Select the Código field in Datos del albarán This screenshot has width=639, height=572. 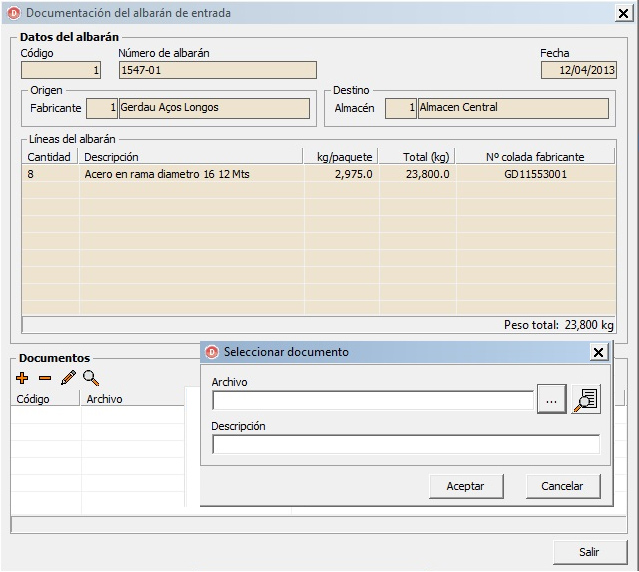(61, 70)
